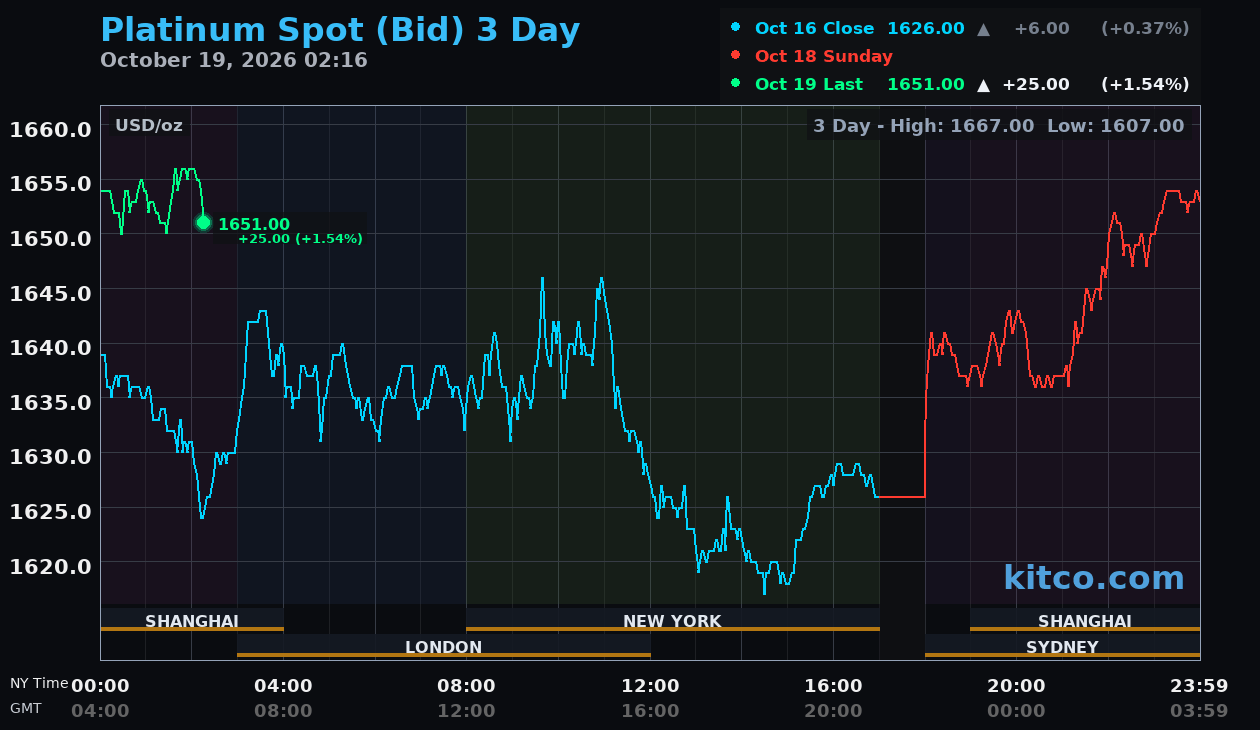Image resolution: width=1260 pixels, height=730 pixels.
Task: Click the 1635.0 y-axis label
Action: click(50, 402)
